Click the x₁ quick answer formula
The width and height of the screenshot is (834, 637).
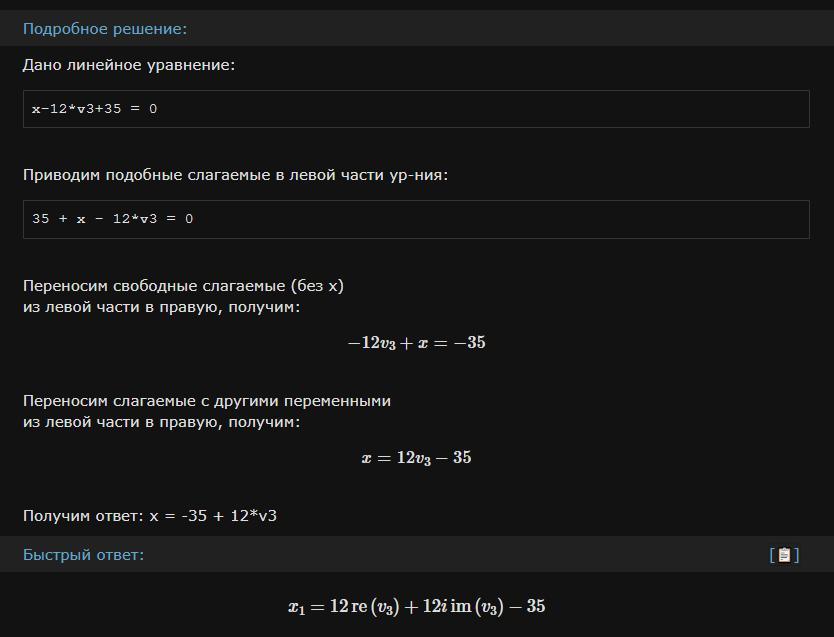pos(416,607)
